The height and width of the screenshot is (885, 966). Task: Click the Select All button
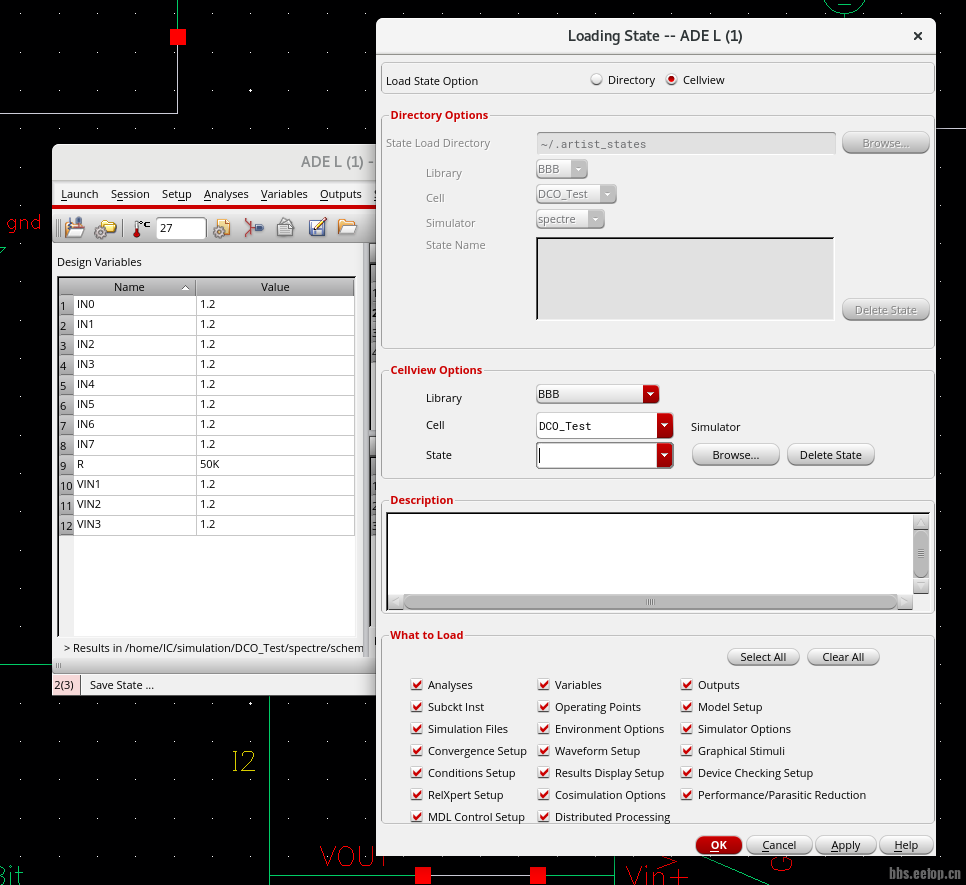click(x=763, y=657)
